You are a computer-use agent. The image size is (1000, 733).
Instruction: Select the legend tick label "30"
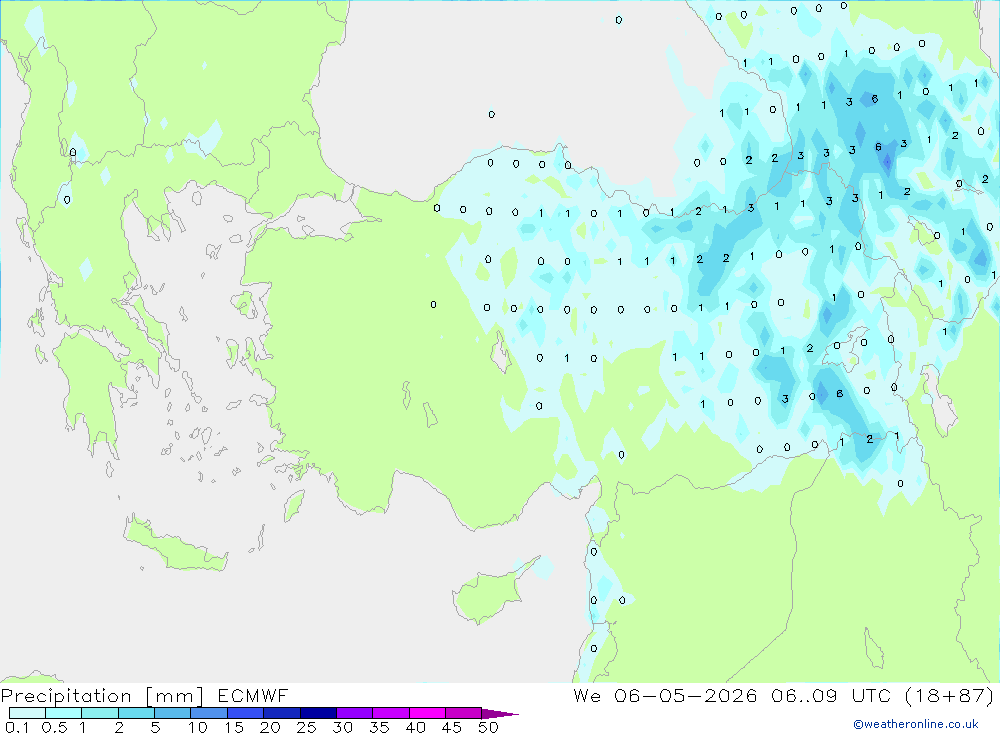[342, 727]
